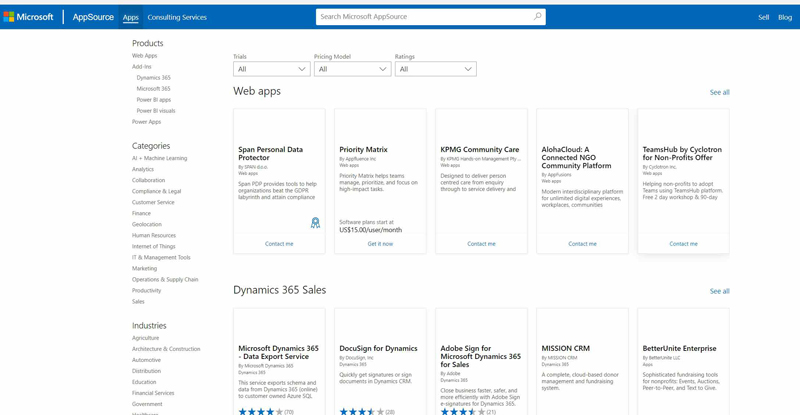Click Contact me on AlohaCloud card
Viewport: 800px width, 415px height.
pyautogui.click(x=582, y=244)
